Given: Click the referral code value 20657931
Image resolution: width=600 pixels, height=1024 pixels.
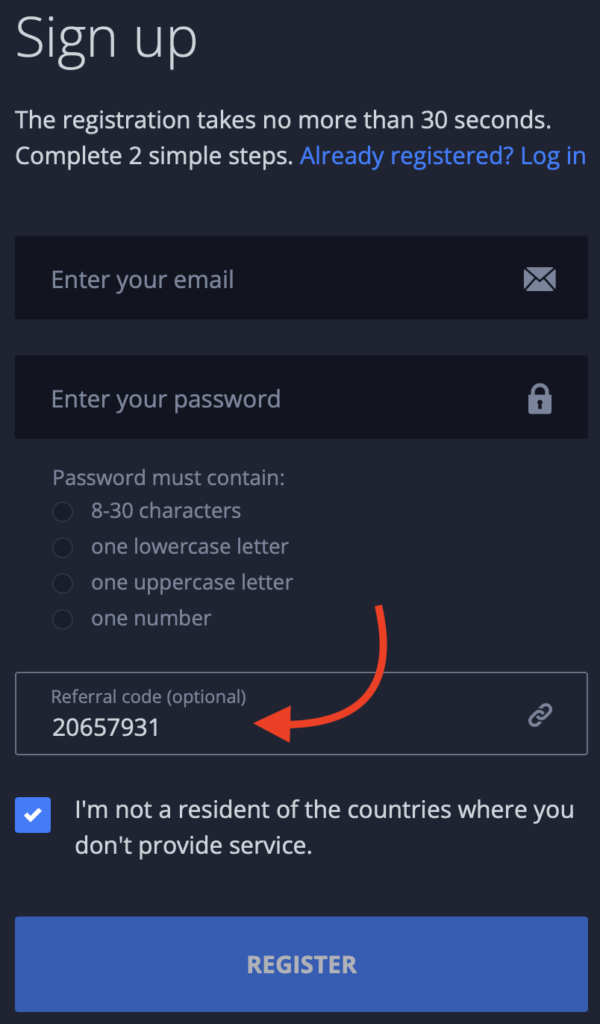Looking at the screenshot, I should pos(105,727).
